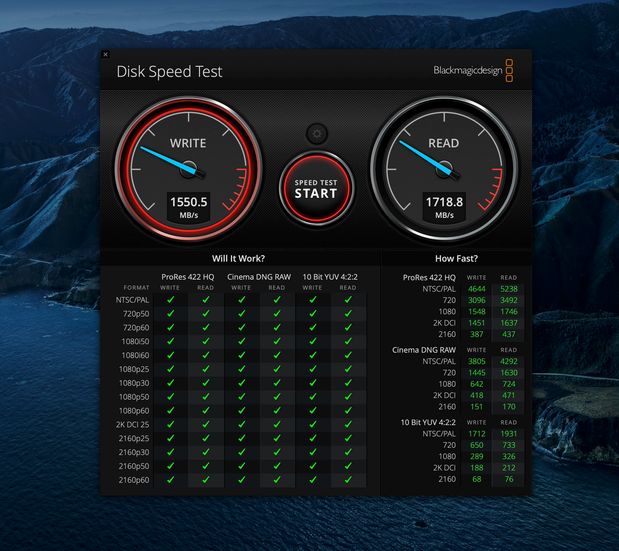Viewport: 619px width, 551px height.
Task: Click the 1080p30 format row label
Action: click(134, 383)
